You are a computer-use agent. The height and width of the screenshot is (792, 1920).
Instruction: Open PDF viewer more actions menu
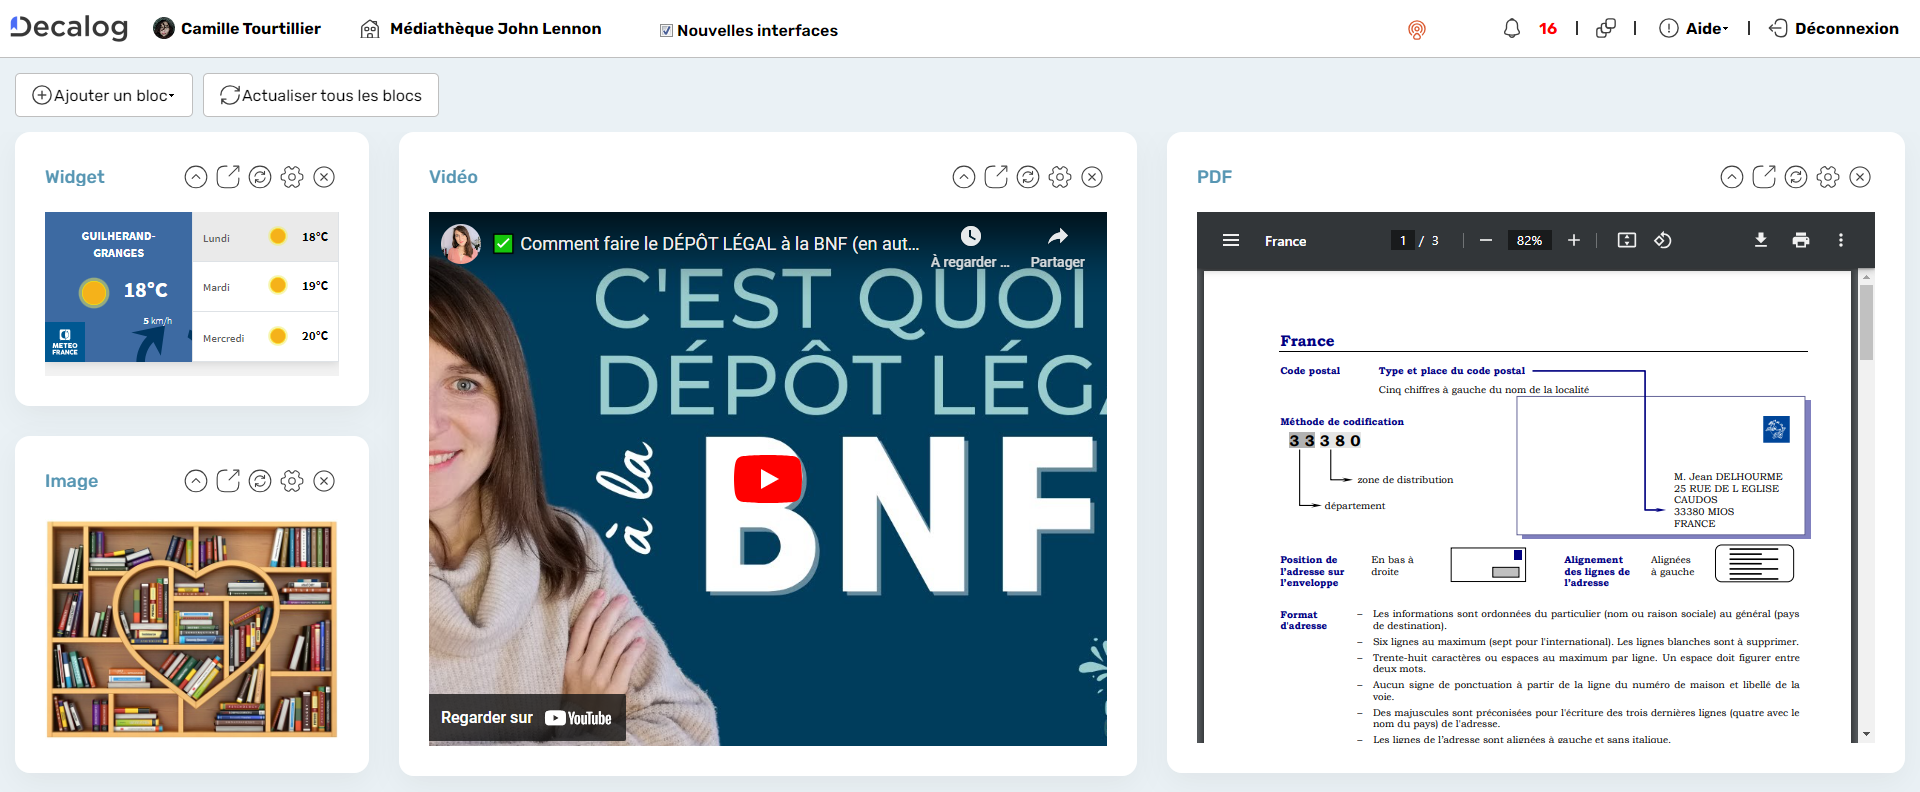pos(1841,241)
